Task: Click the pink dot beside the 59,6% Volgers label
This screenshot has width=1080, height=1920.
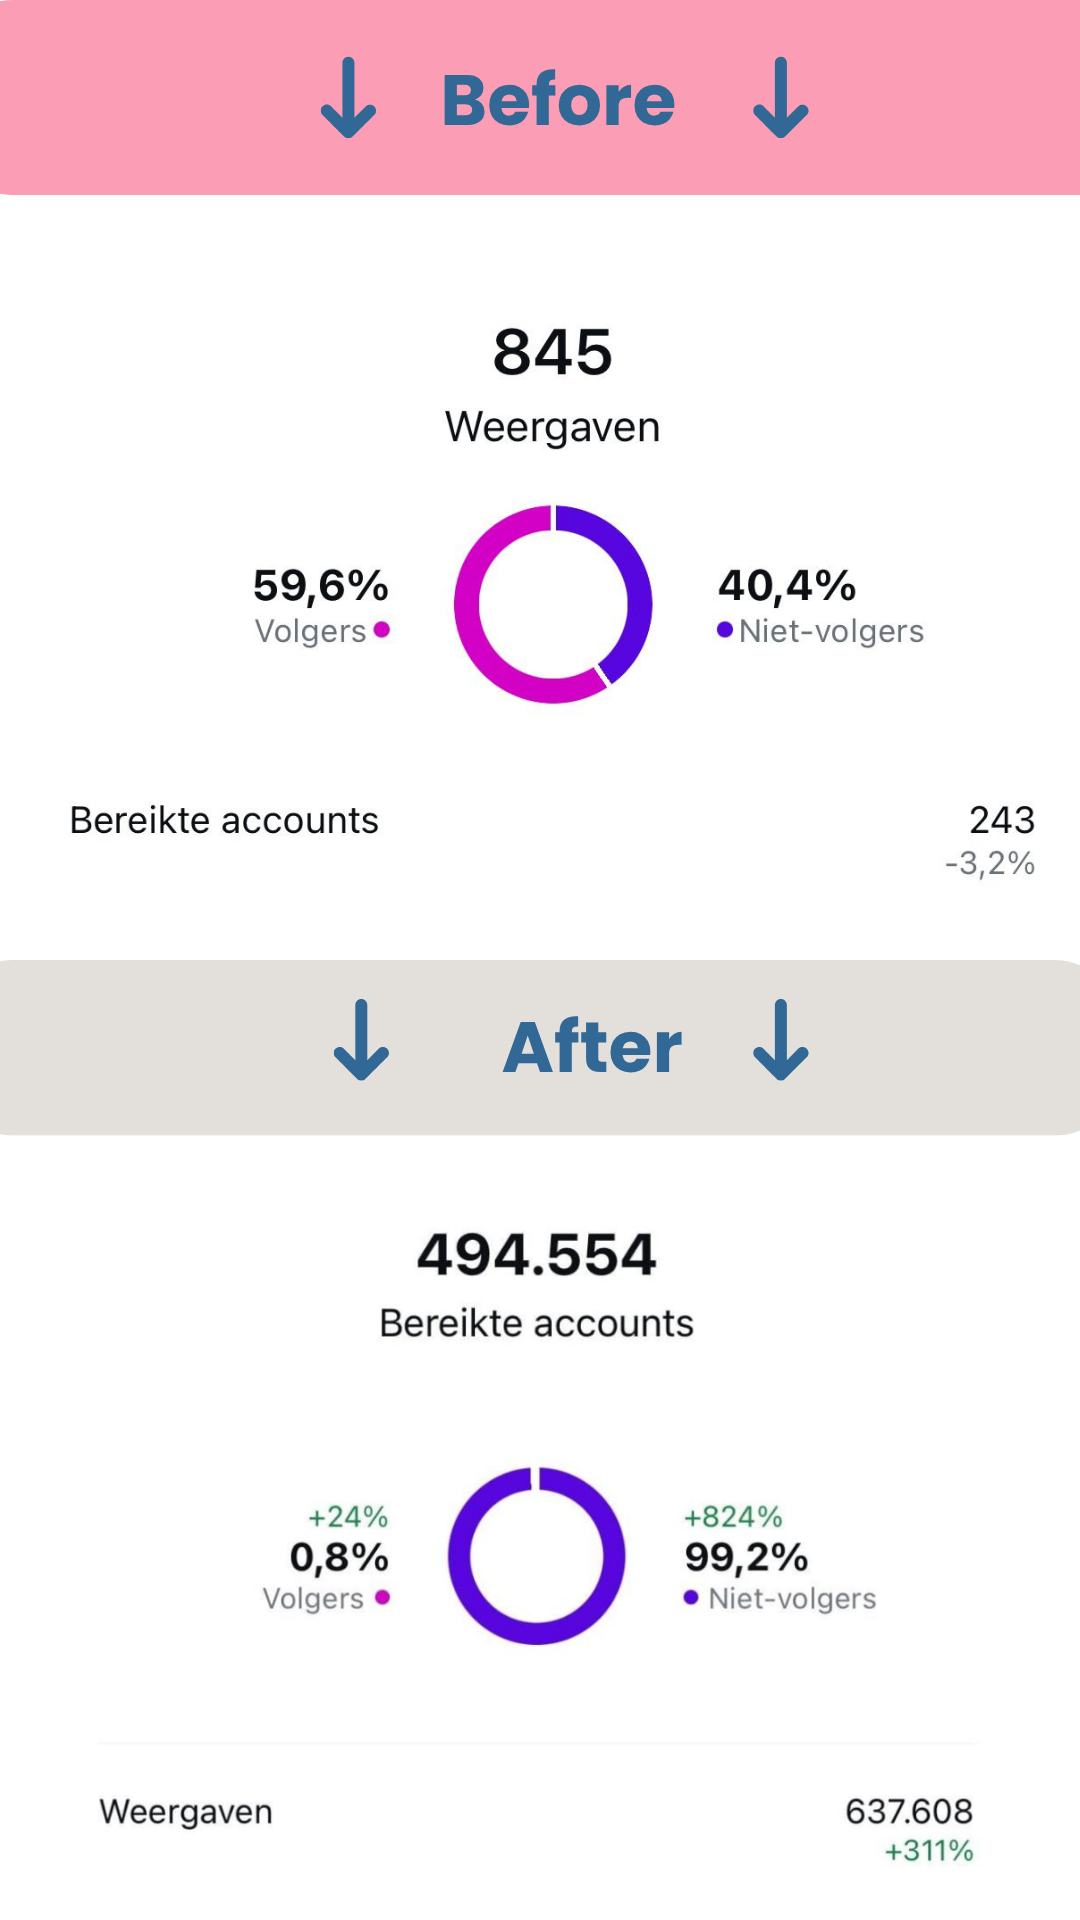Action: tap(381, 630)
